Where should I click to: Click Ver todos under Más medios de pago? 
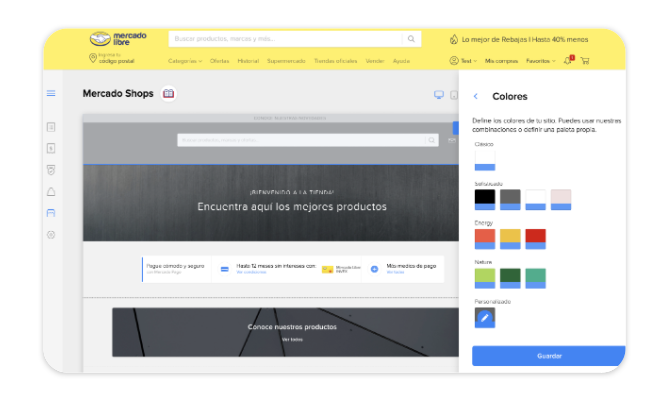pos(395,272)
